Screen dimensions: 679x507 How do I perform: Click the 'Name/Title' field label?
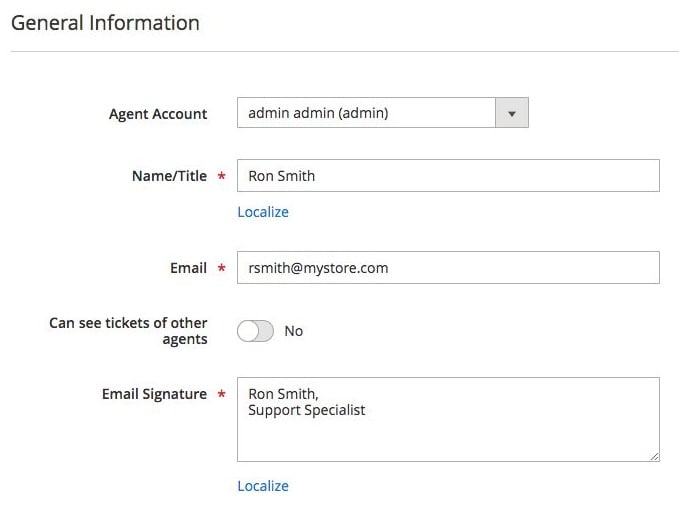(169, 176)
